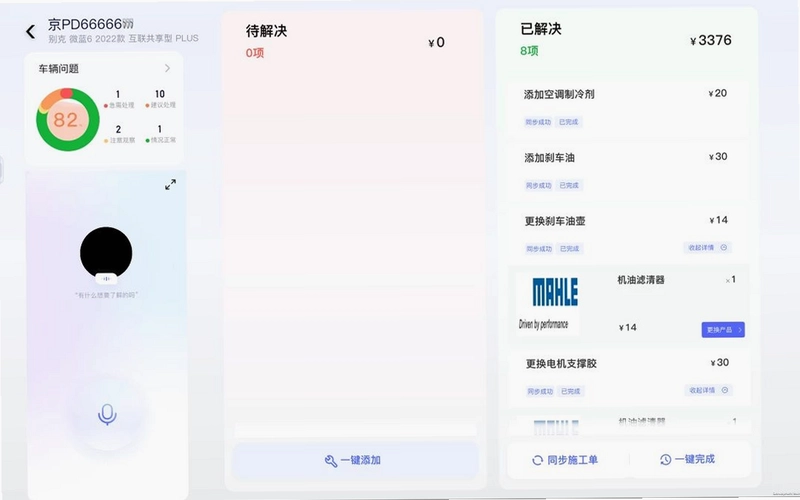Screen dimensions: 800x500
Task: Click 同步施工单 button
Action: (565, 460)
